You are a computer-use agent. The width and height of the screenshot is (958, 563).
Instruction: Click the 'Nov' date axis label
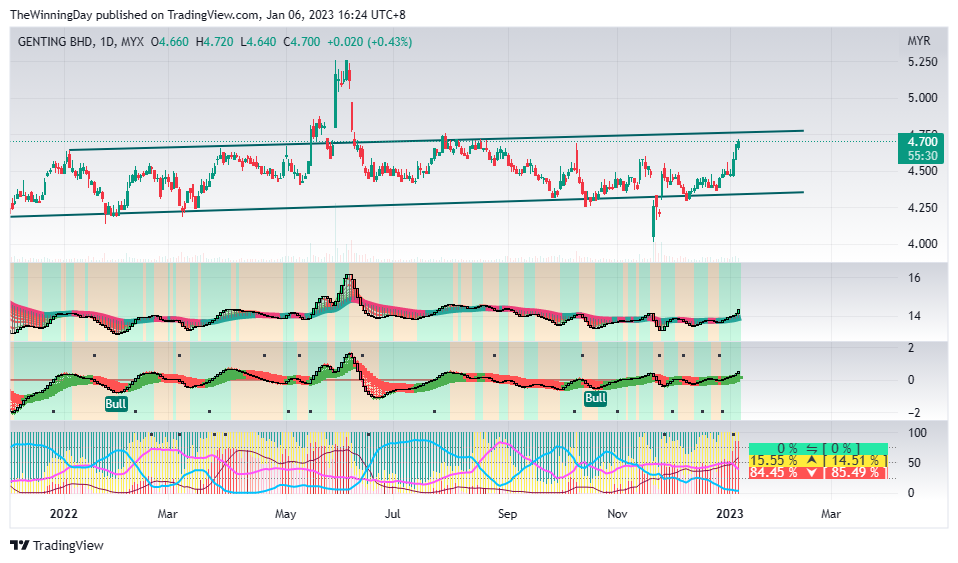click(x=617, y=513)
